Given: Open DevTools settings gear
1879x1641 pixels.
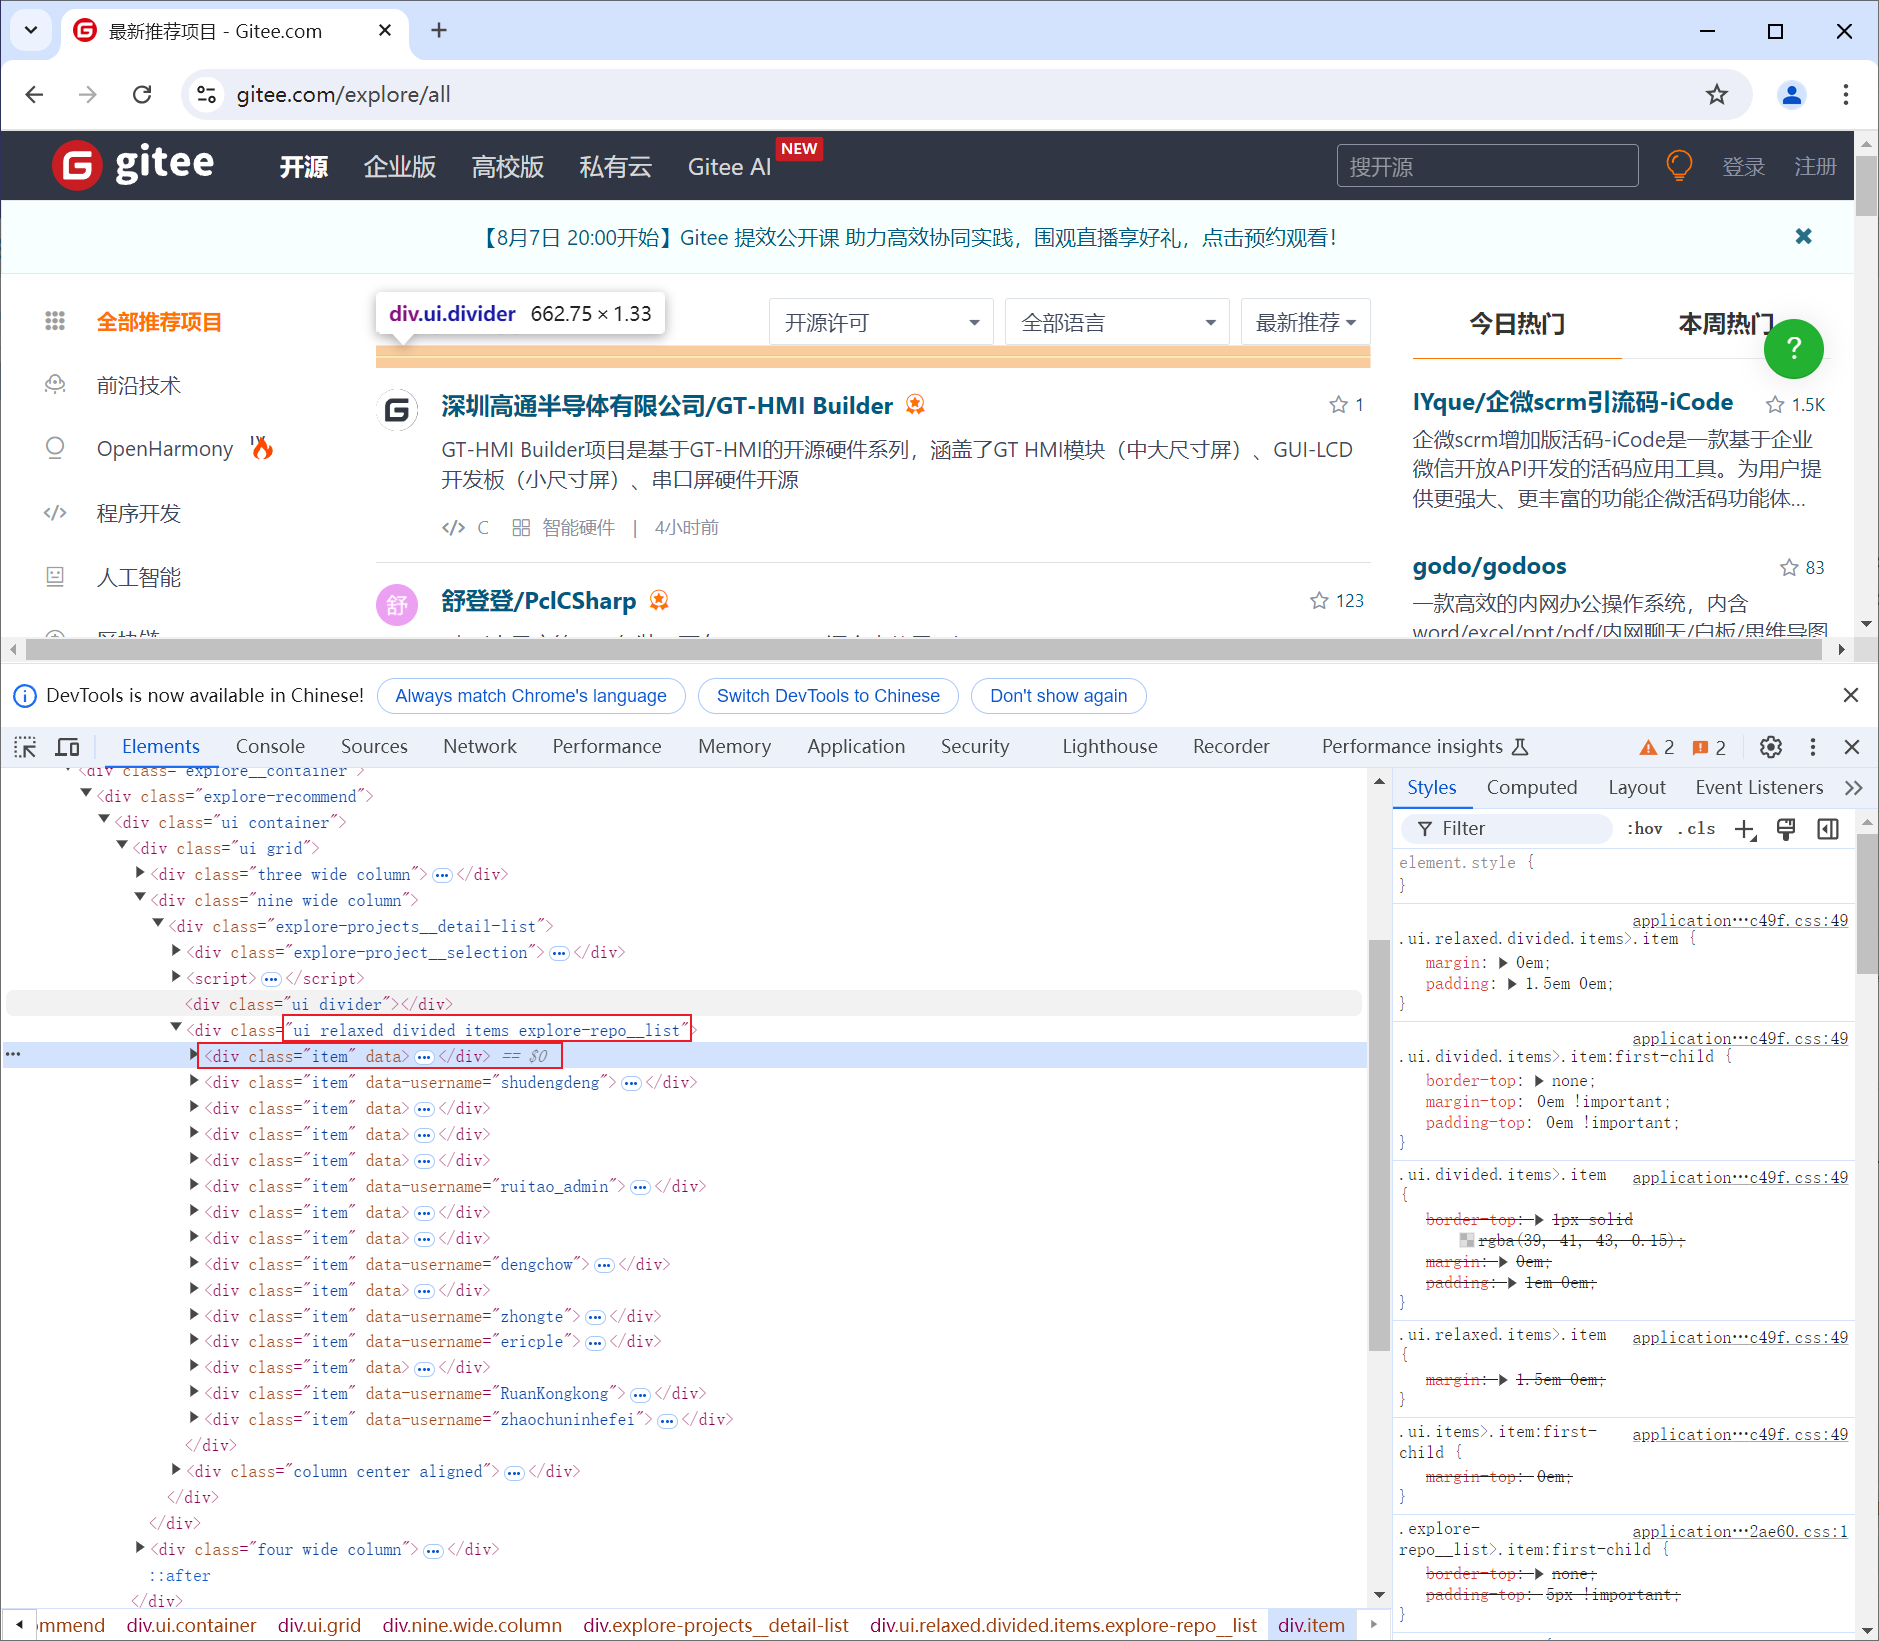Looking at the screenshot, I should point(1771,747).
